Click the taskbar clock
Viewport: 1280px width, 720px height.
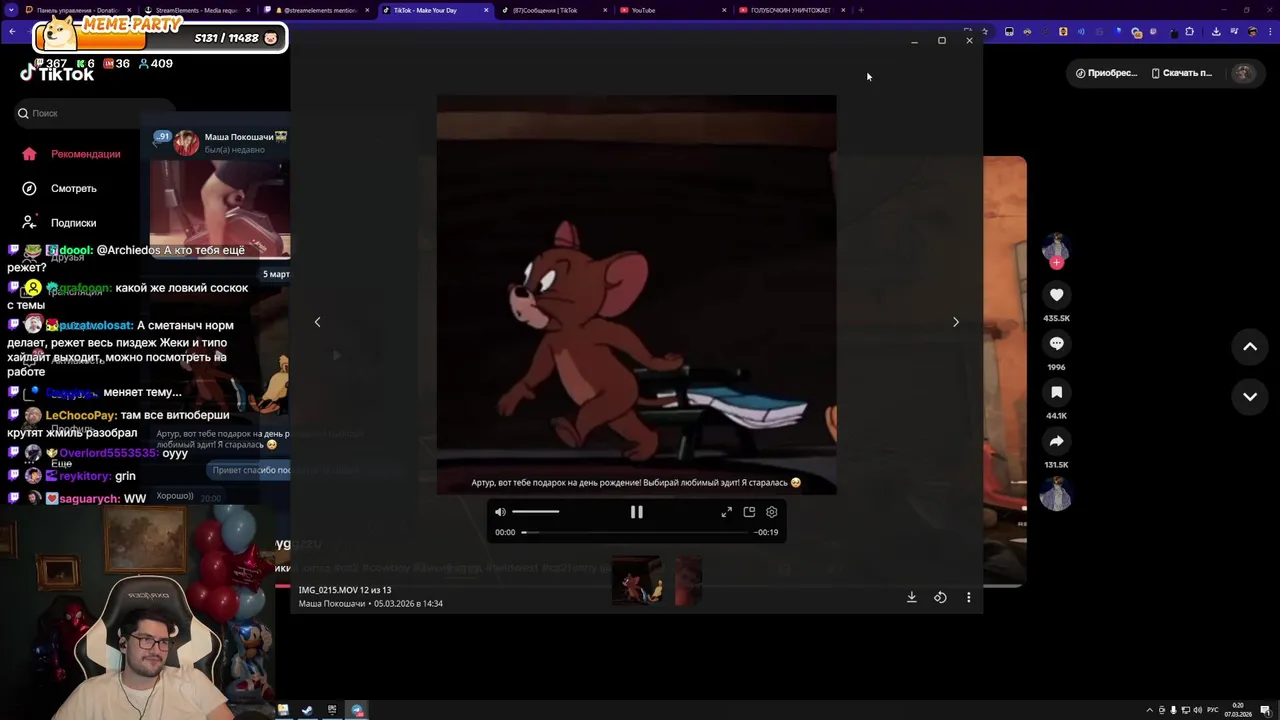click(1238, 710)
